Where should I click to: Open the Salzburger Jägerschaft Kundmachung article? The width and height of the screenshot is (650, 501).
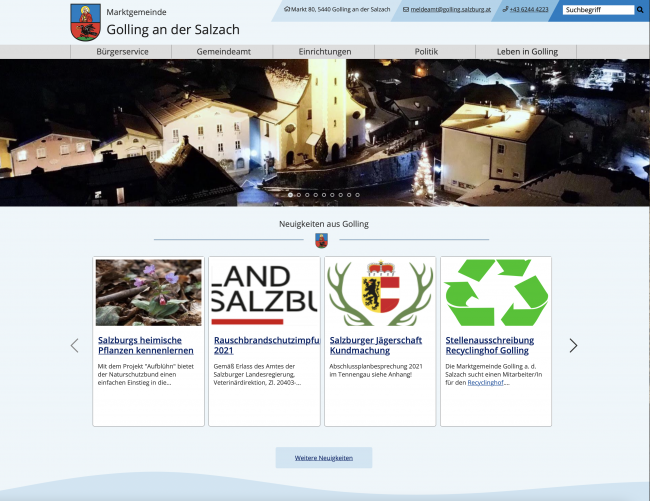(x=376, y=345)
